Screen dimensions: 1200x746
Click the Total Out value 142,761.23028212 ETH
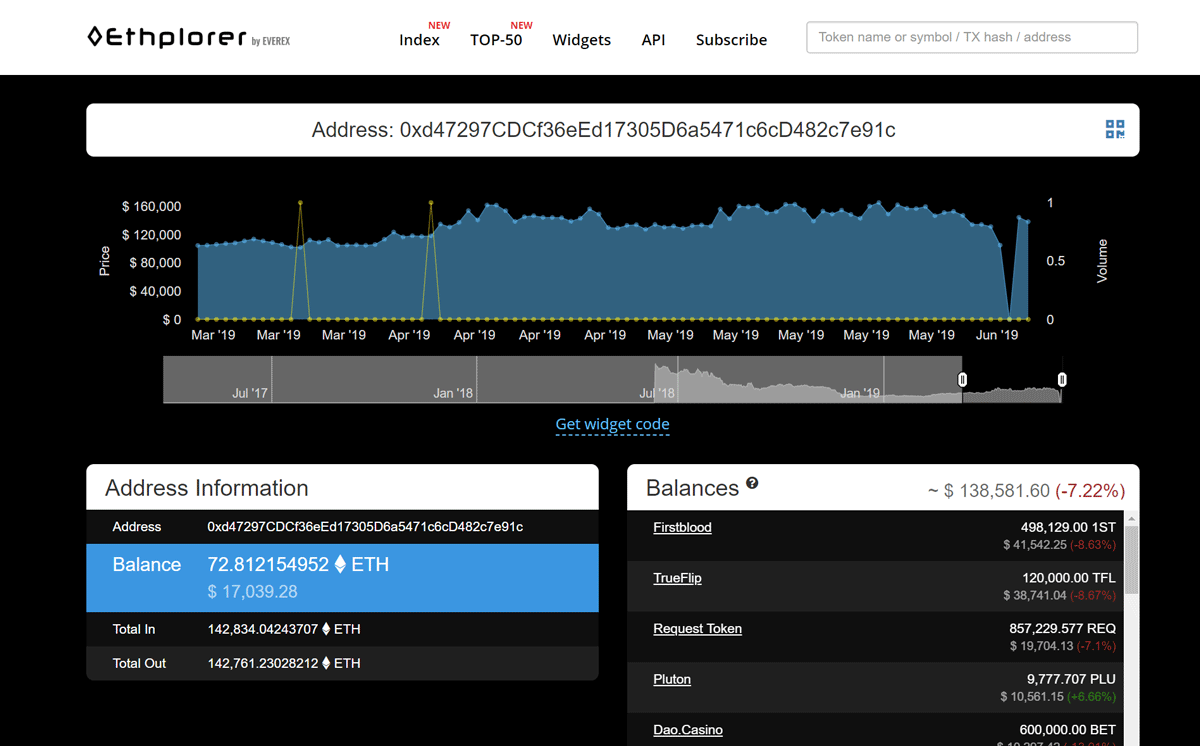point(284,663)
